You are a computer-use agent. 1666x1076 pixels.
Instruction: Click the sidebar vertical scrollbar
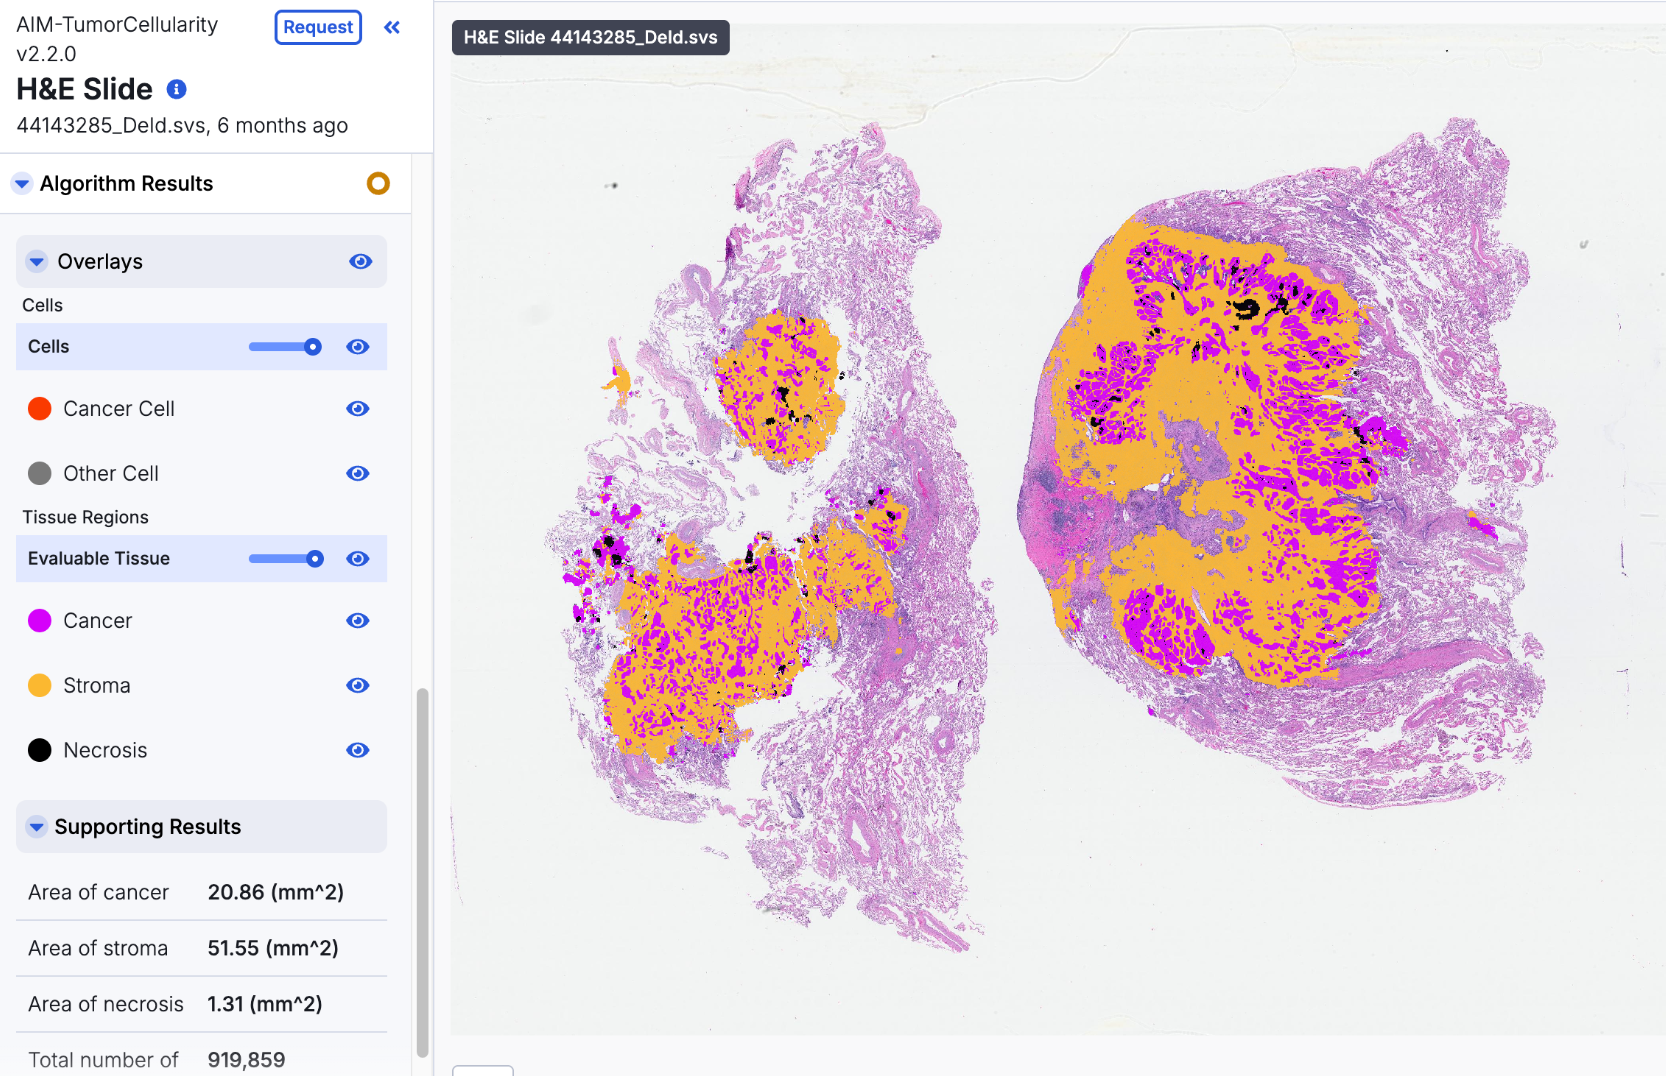coord(422,870)
